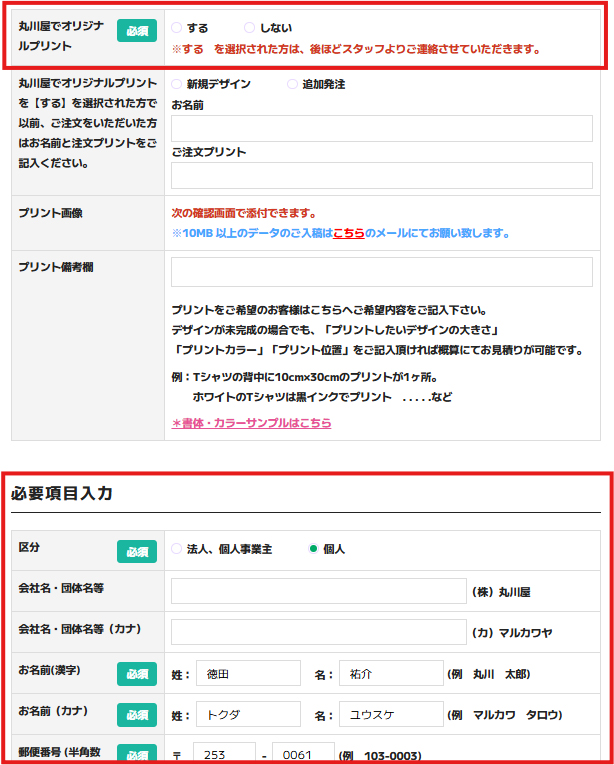Click the ご注文プリント input field

point(382,175)
